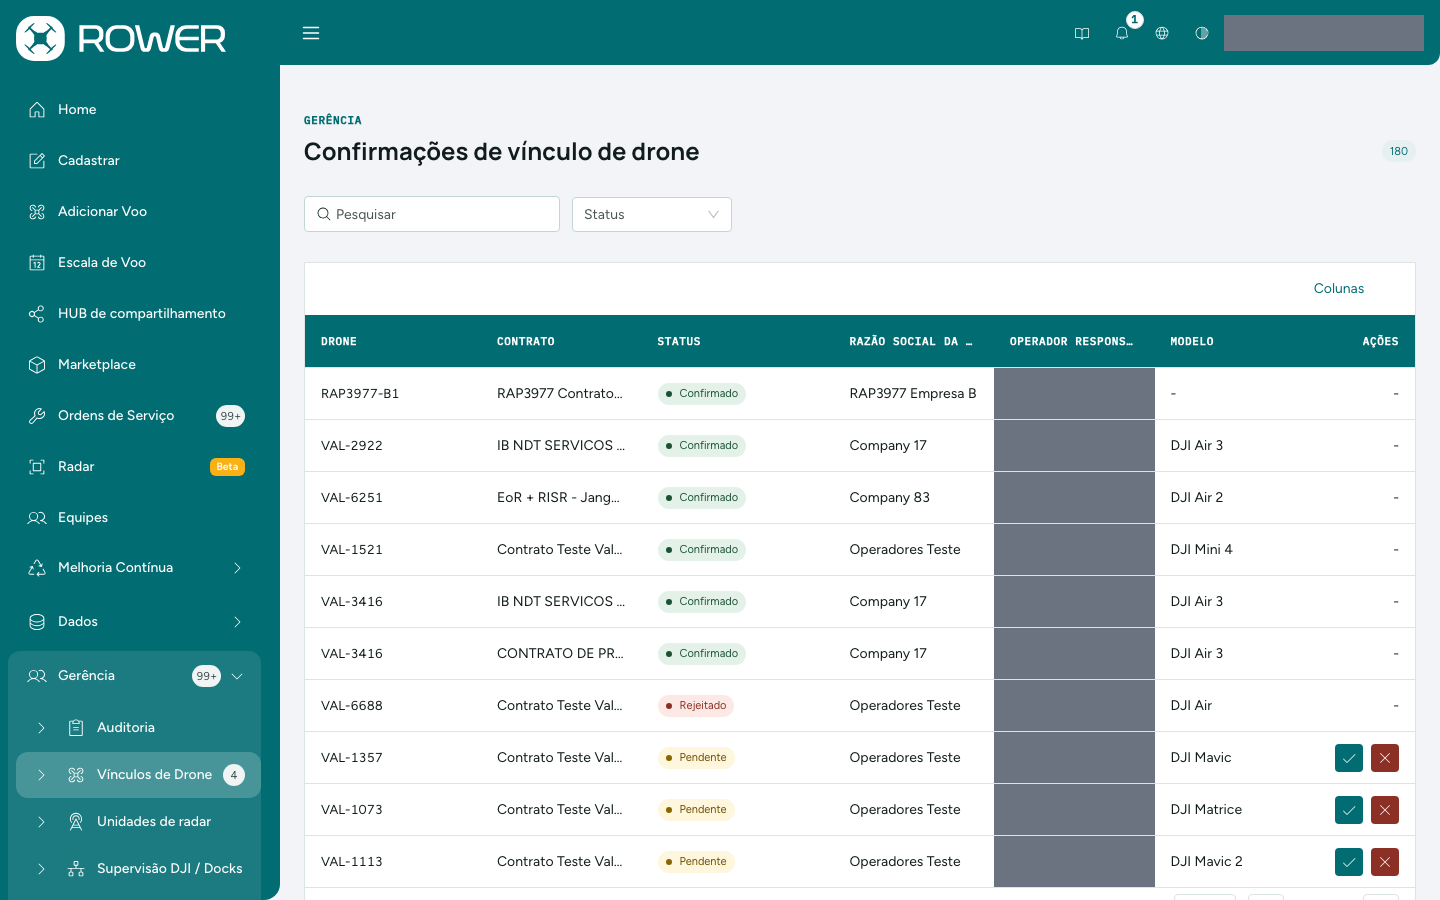
Task: Reject drone link VAL-1073
Action: click(x=1385, y=810)
